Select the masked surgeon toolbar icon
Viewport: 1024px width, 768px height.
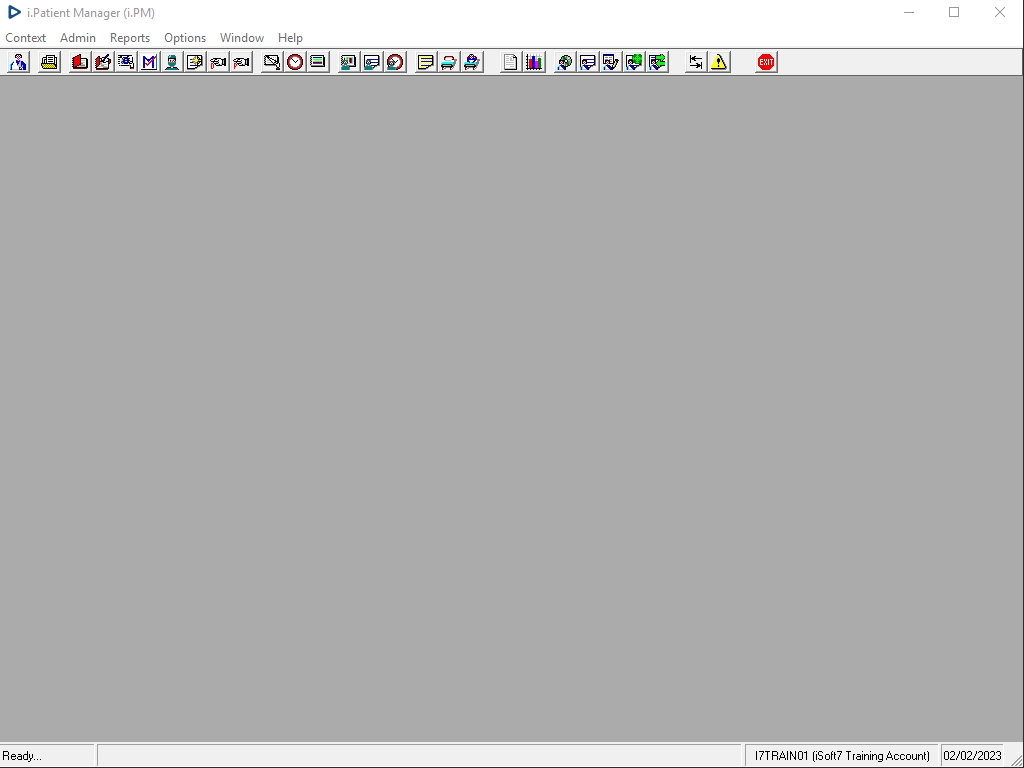[x=172, y=62]
